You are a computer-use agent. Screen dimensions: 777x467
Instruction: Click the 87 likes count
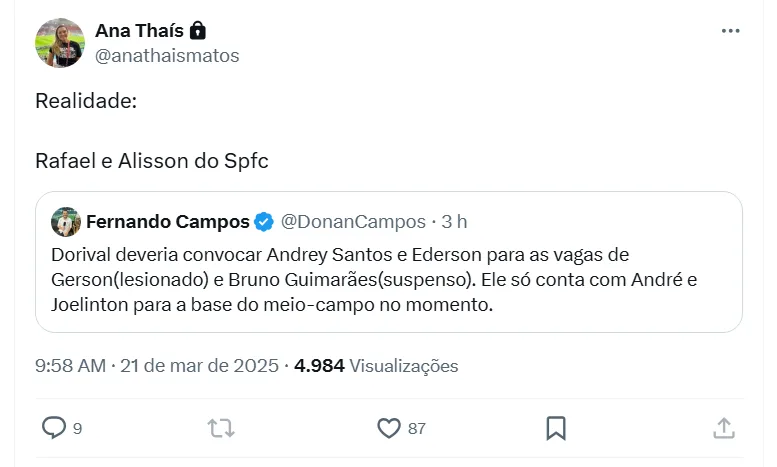[x=417, y=429]
